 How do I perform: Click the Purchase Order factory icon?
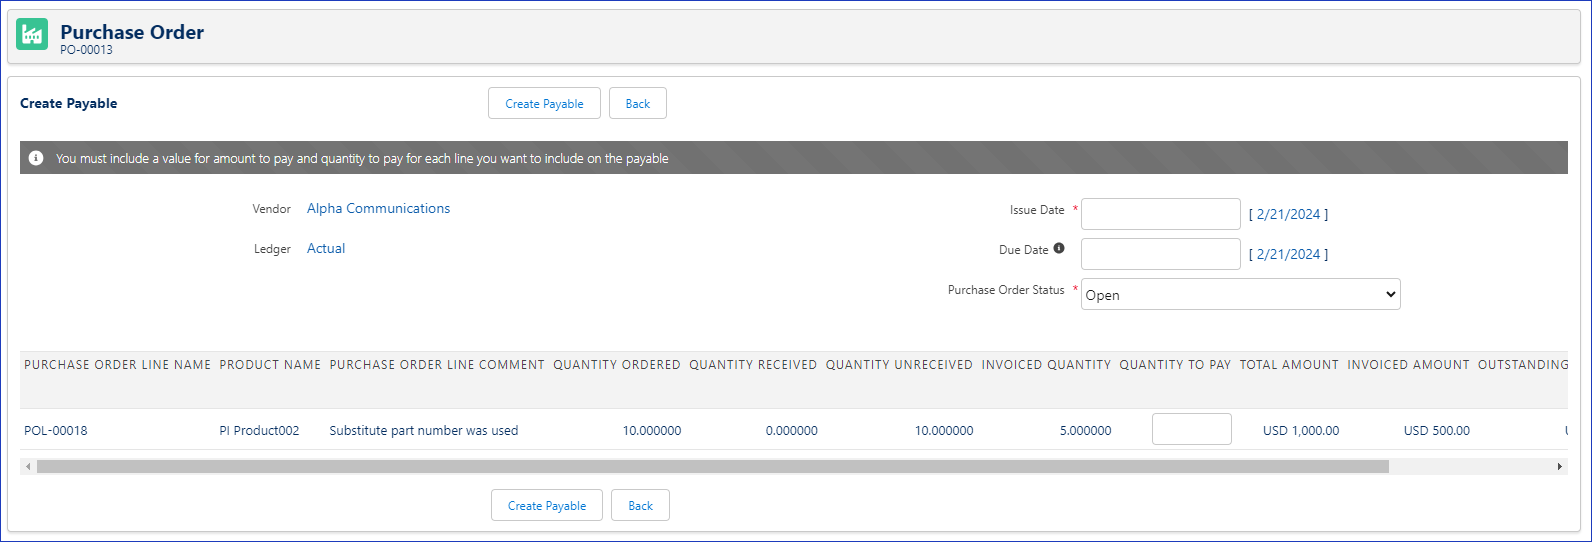coord(32,35)
